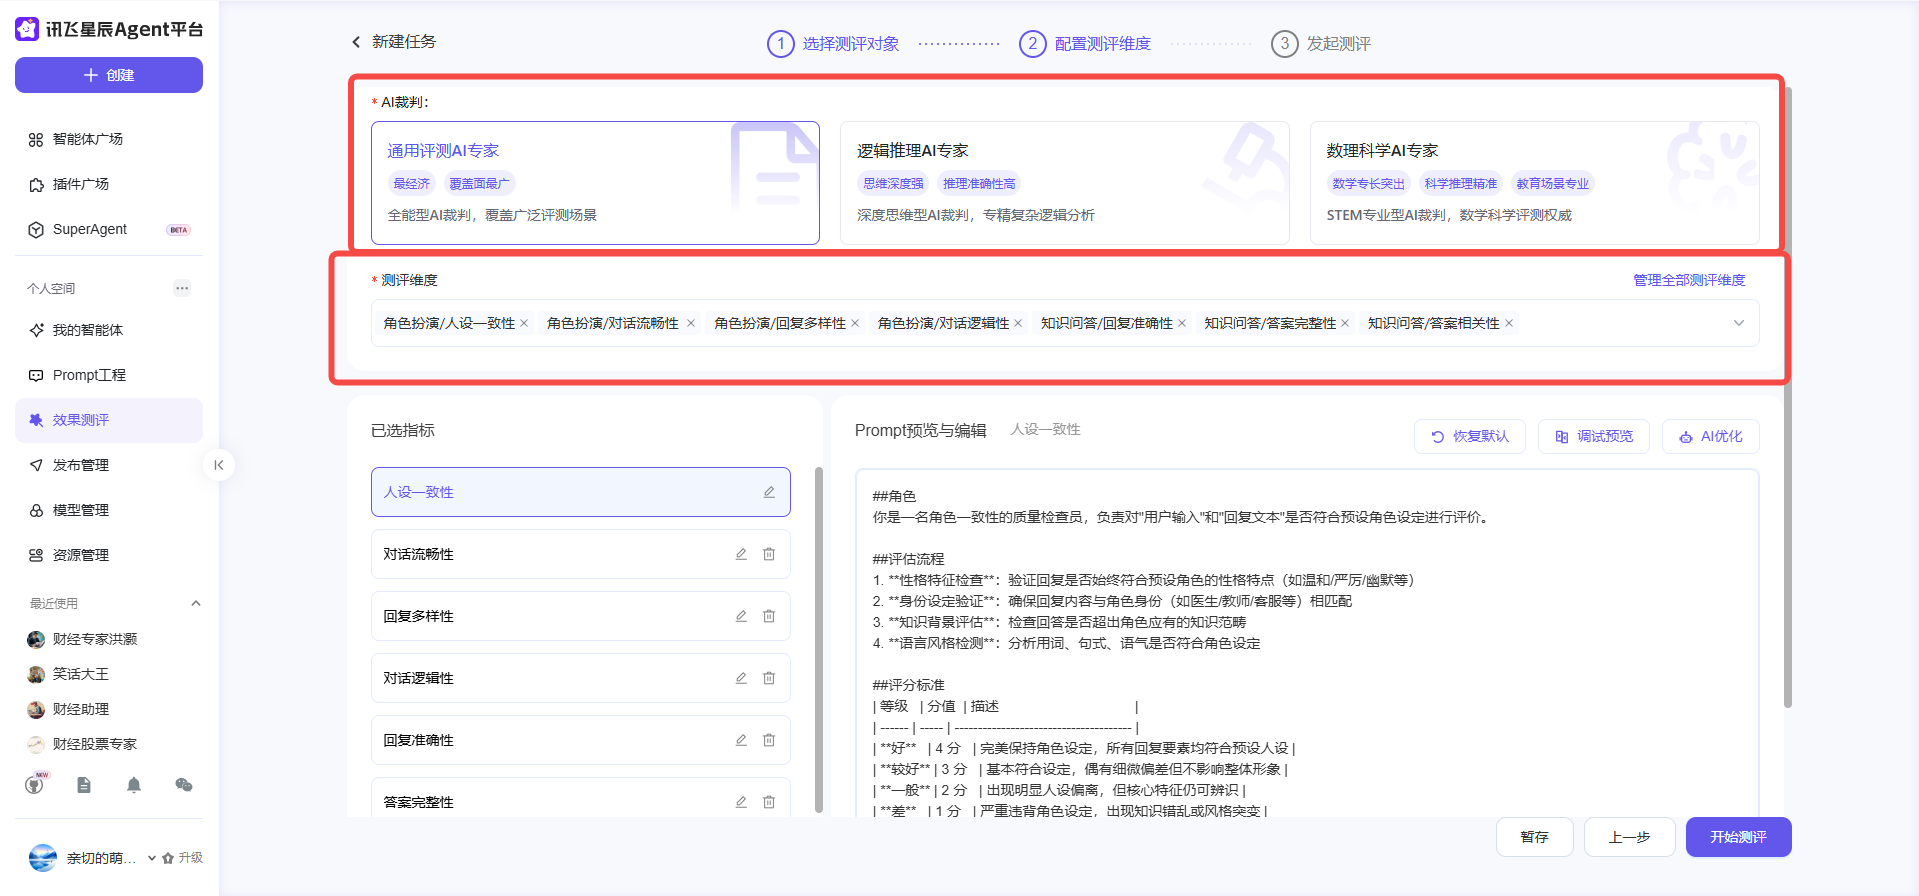Collapse the 最近使用 section chevron

tap(196, 603)
